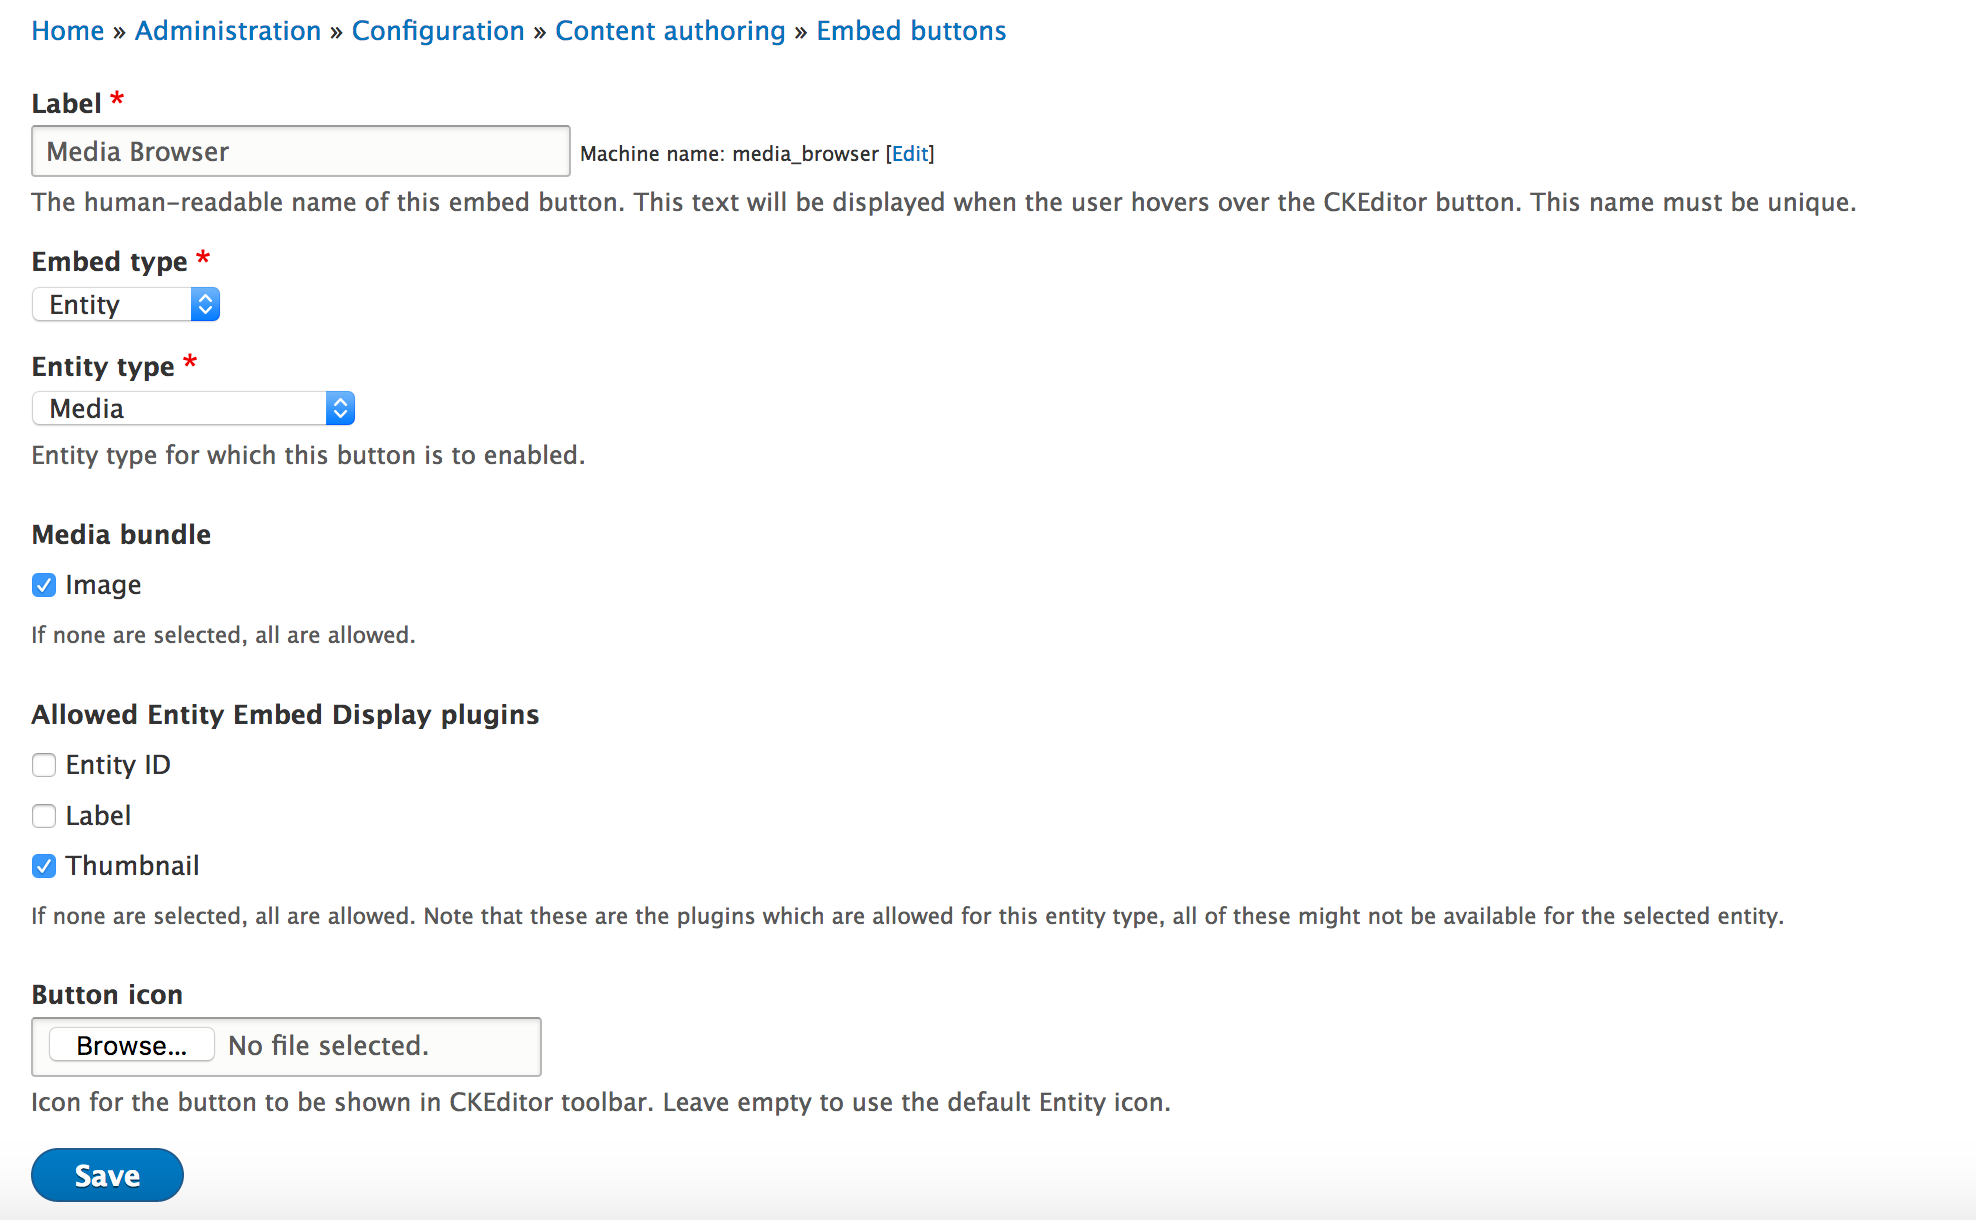The height and width of the screenshot is (1220, 1976).
Task: Click the Content authoring breadcrumb link
Action: point(670,31)
